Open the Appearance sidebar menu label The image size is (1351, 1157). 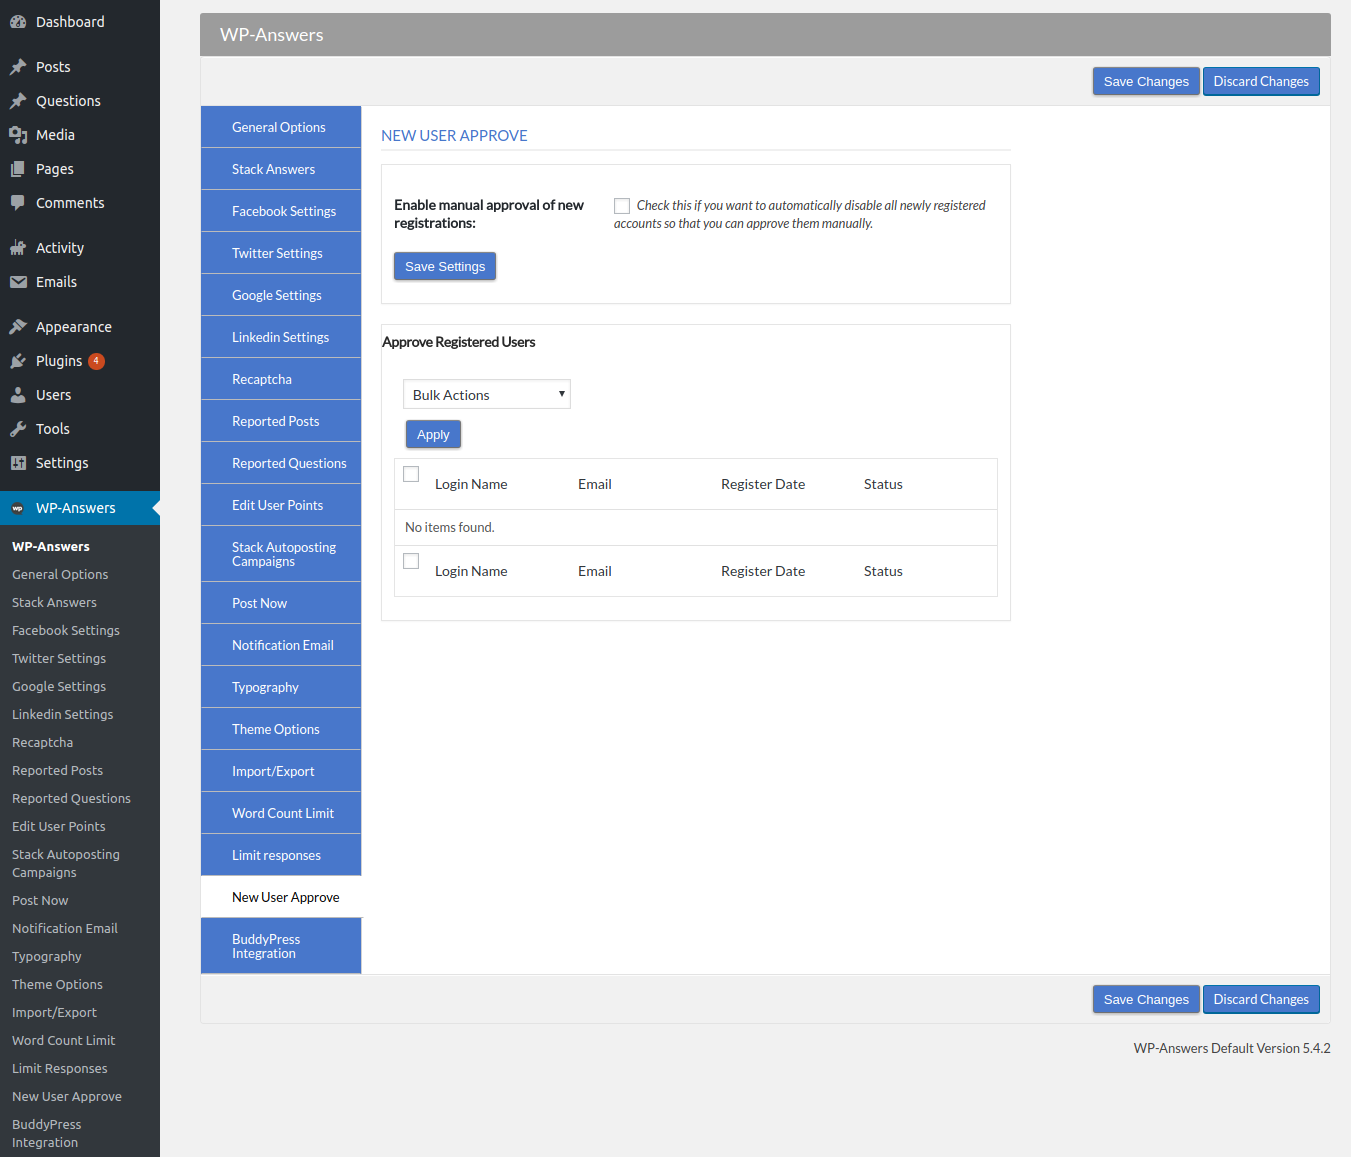click(x=74, y=327)
